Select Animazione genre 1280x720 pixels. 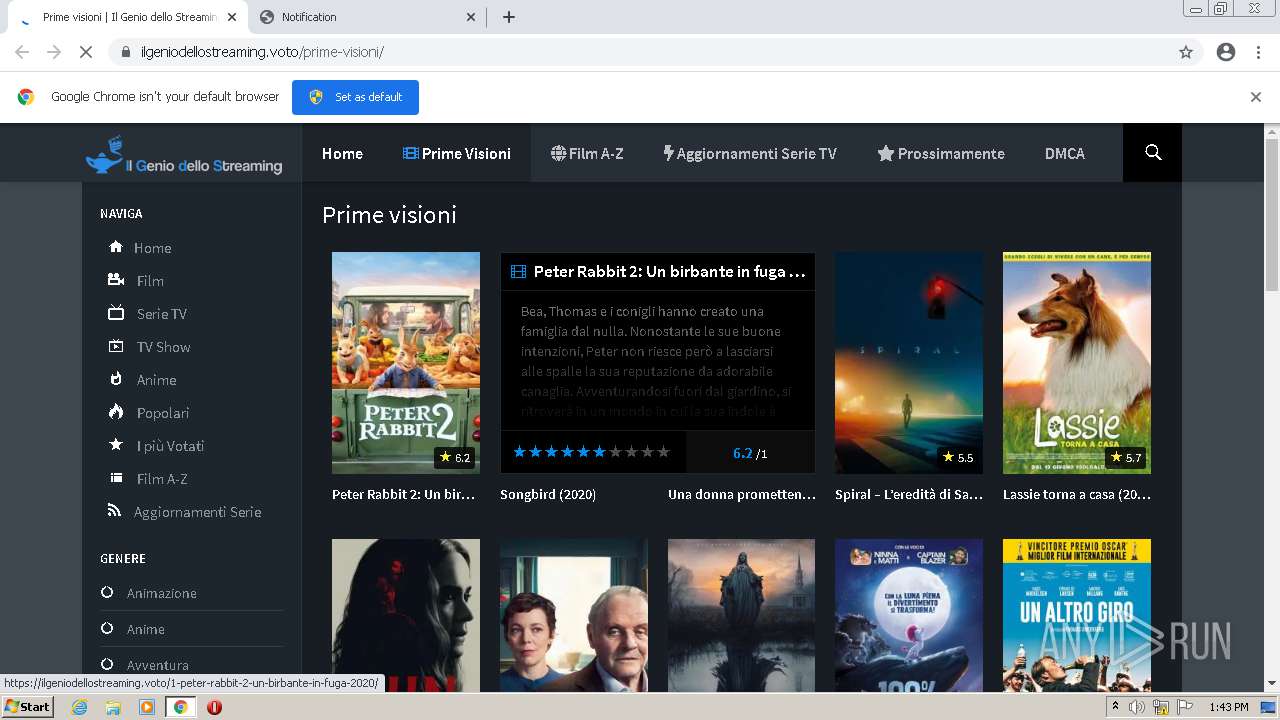point(161,593)
